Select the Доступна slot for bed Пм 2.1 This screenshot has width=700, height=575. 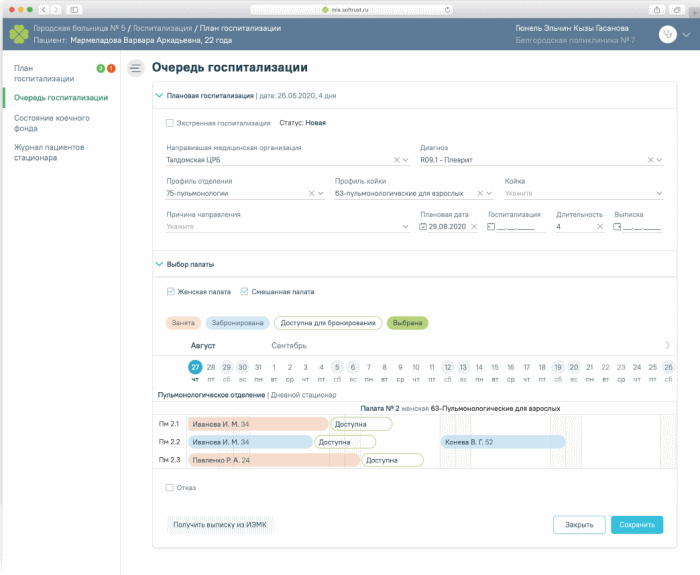tap(361, 424)
